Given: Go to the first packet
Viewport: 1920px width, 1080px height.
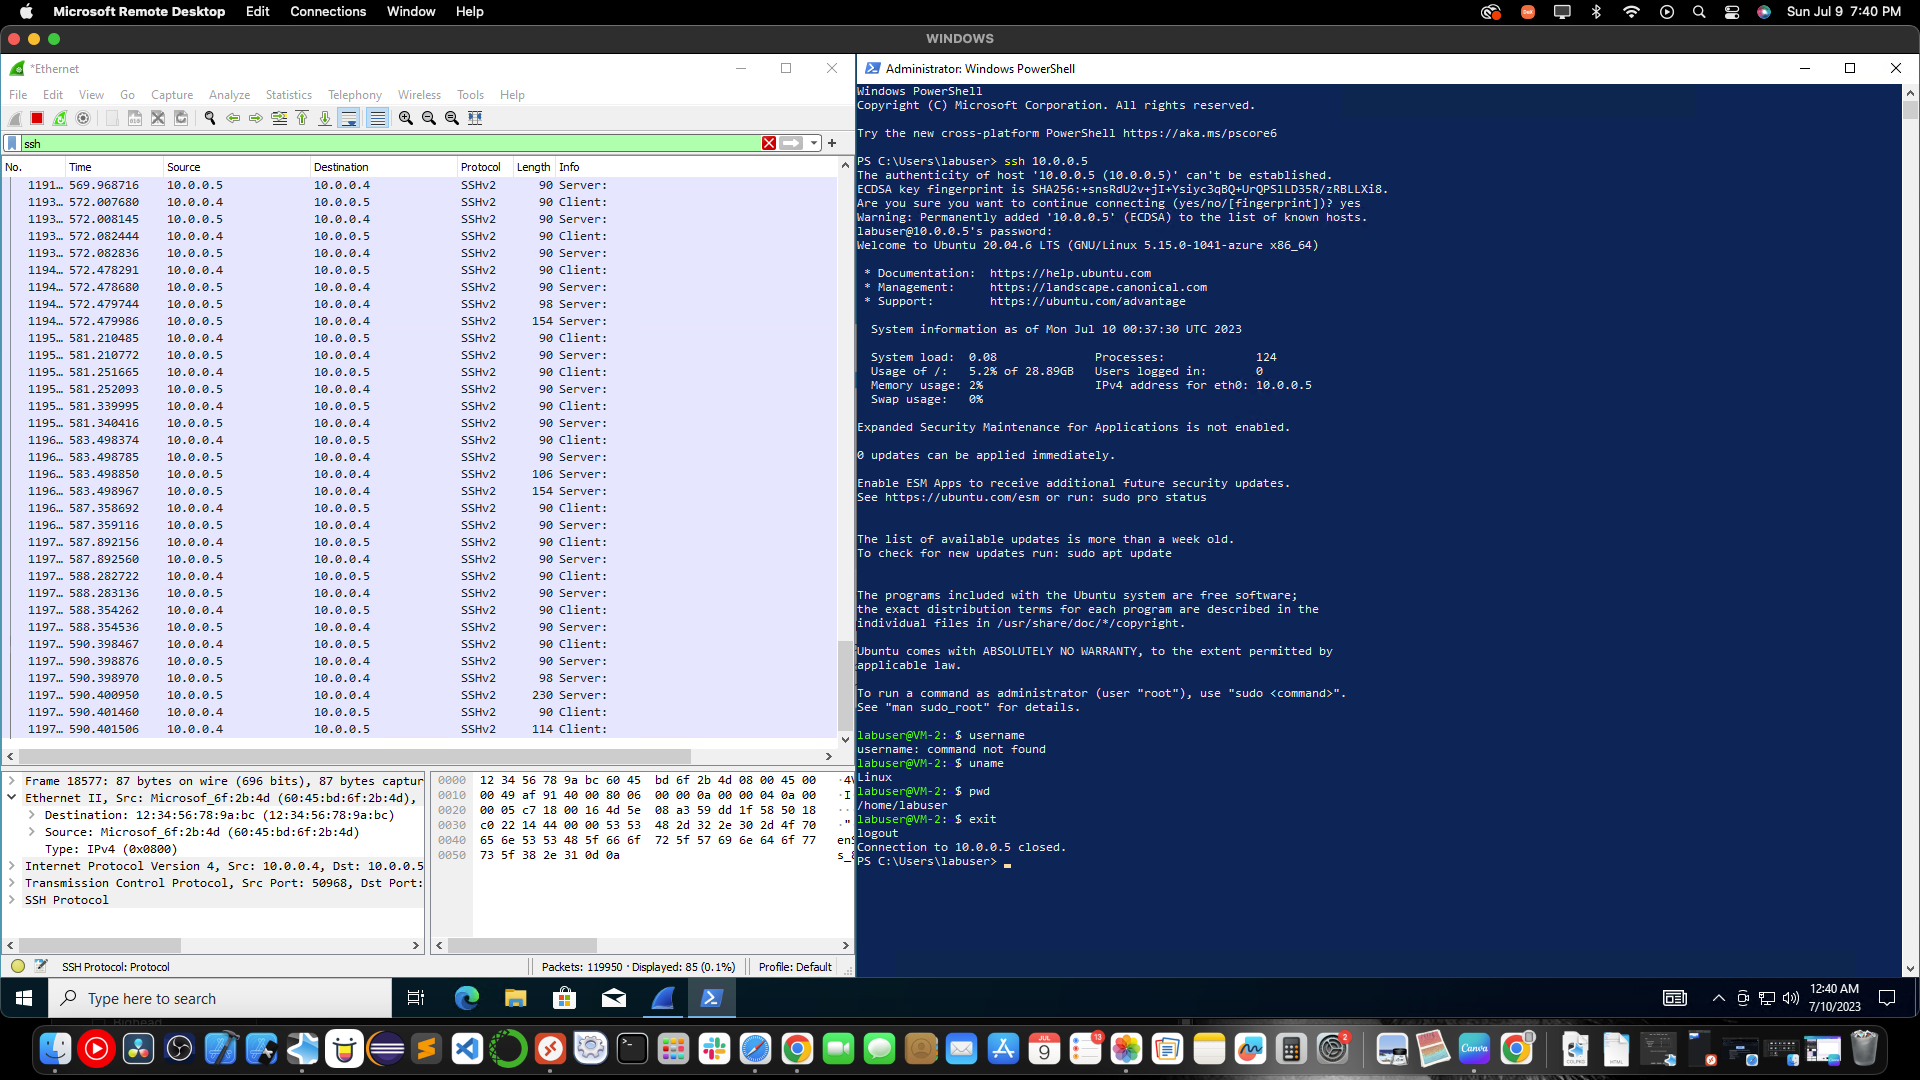Looking at the screenshot, I should point(302,118).
